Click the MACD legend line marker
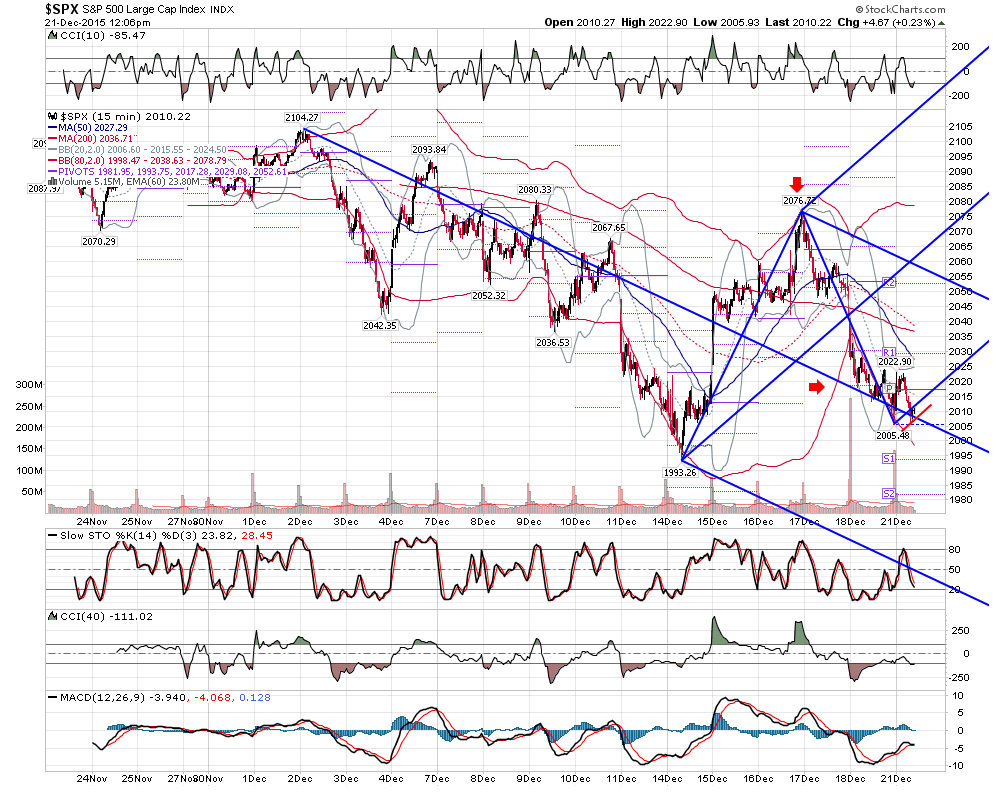 pyautogui.click(x=53, y=698)
